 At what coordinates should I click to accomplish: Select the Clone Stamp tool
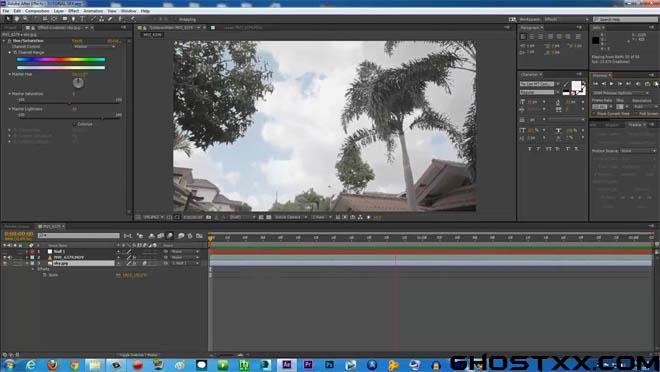click(101, 19)
